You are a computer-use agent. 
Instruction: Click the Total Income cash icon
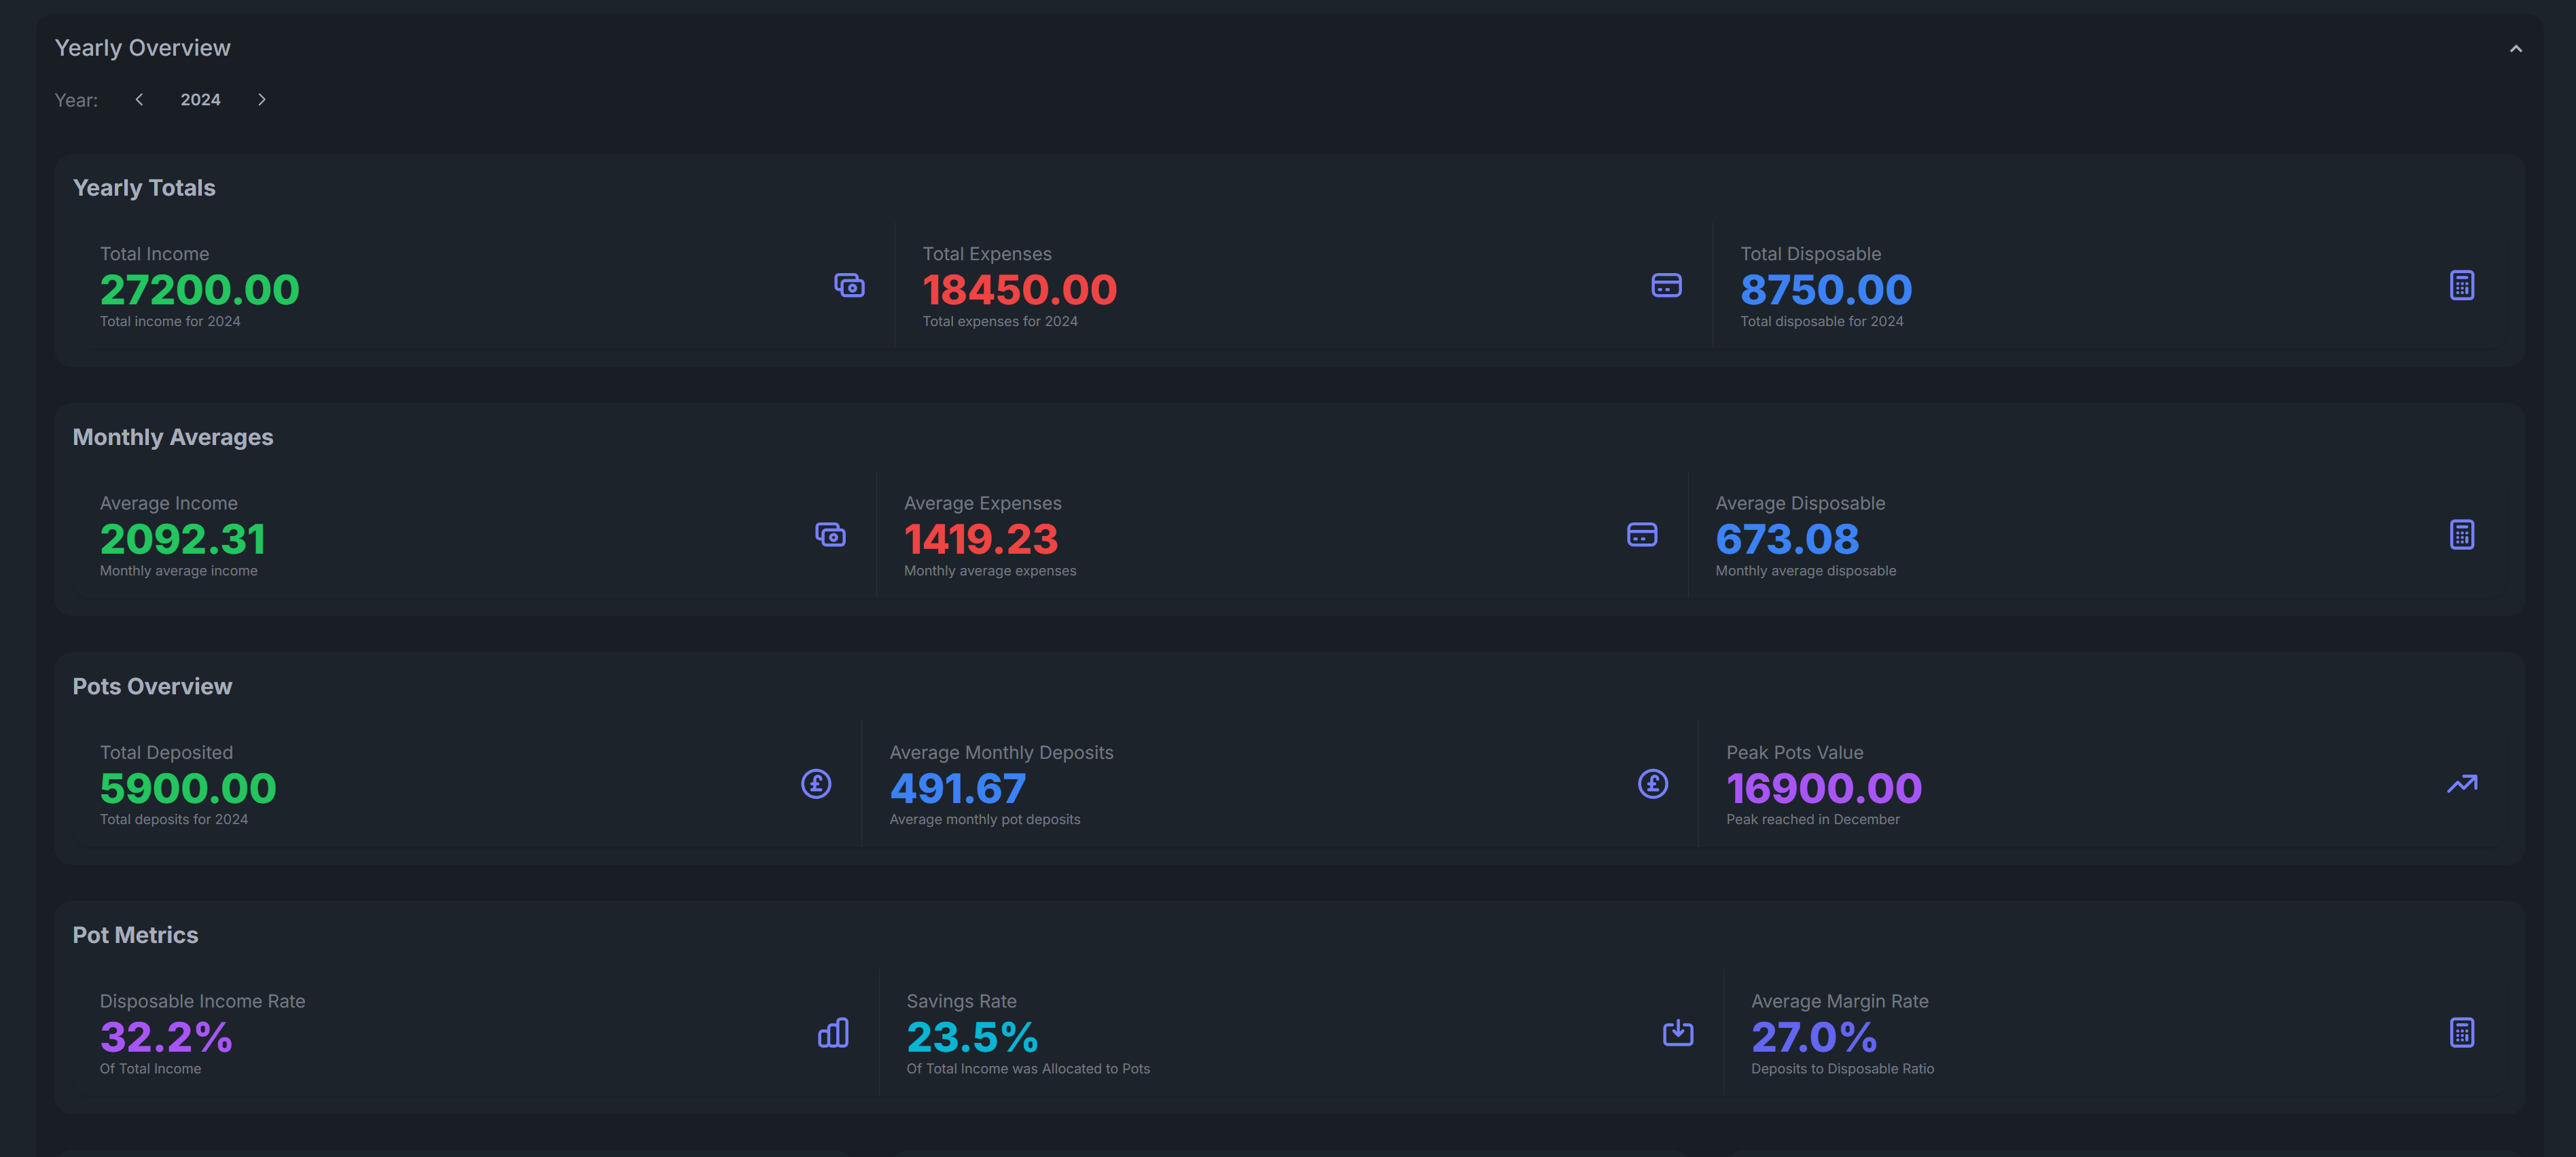coord(849,285)
